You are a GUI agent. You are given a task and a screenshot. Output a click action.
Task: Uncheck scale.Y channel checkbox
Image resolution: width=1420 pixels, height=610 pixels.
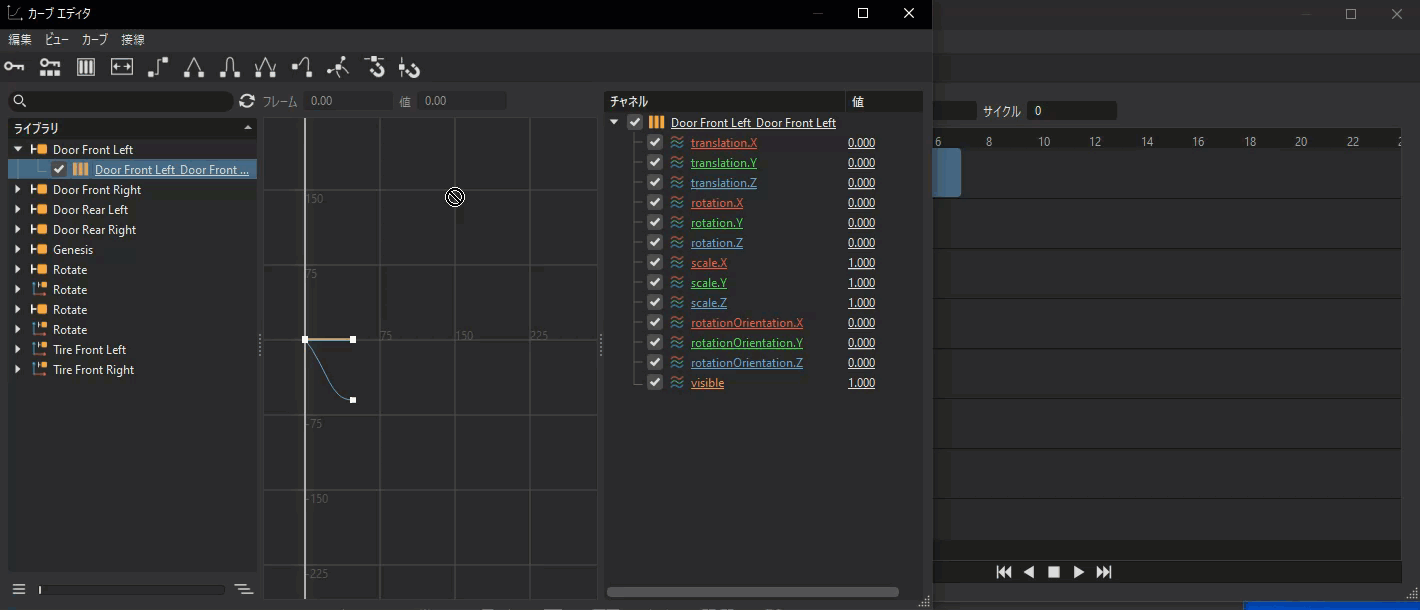(655, 283)
